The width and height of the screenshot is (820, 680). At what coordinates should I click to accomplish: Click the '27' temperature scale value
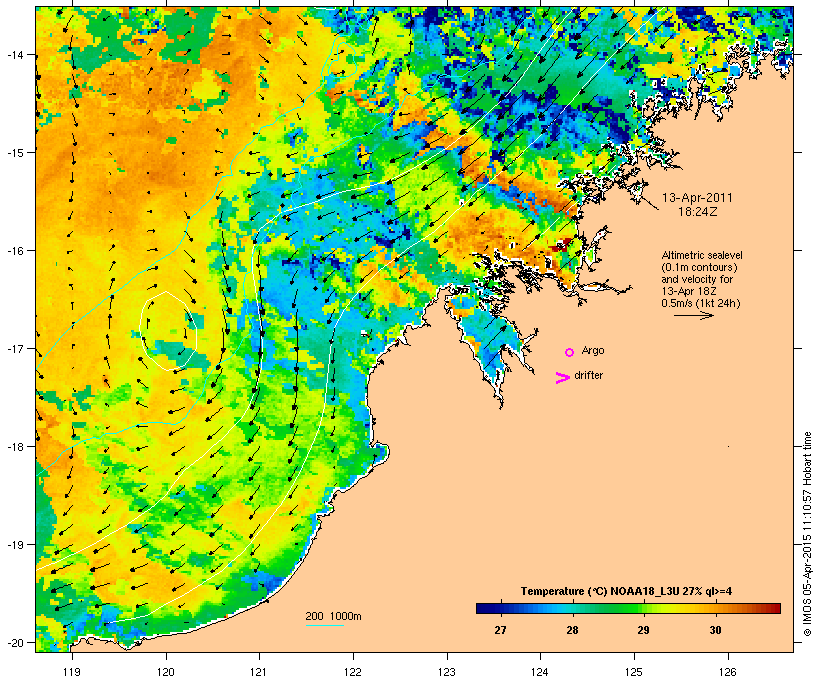coord(500,630)
